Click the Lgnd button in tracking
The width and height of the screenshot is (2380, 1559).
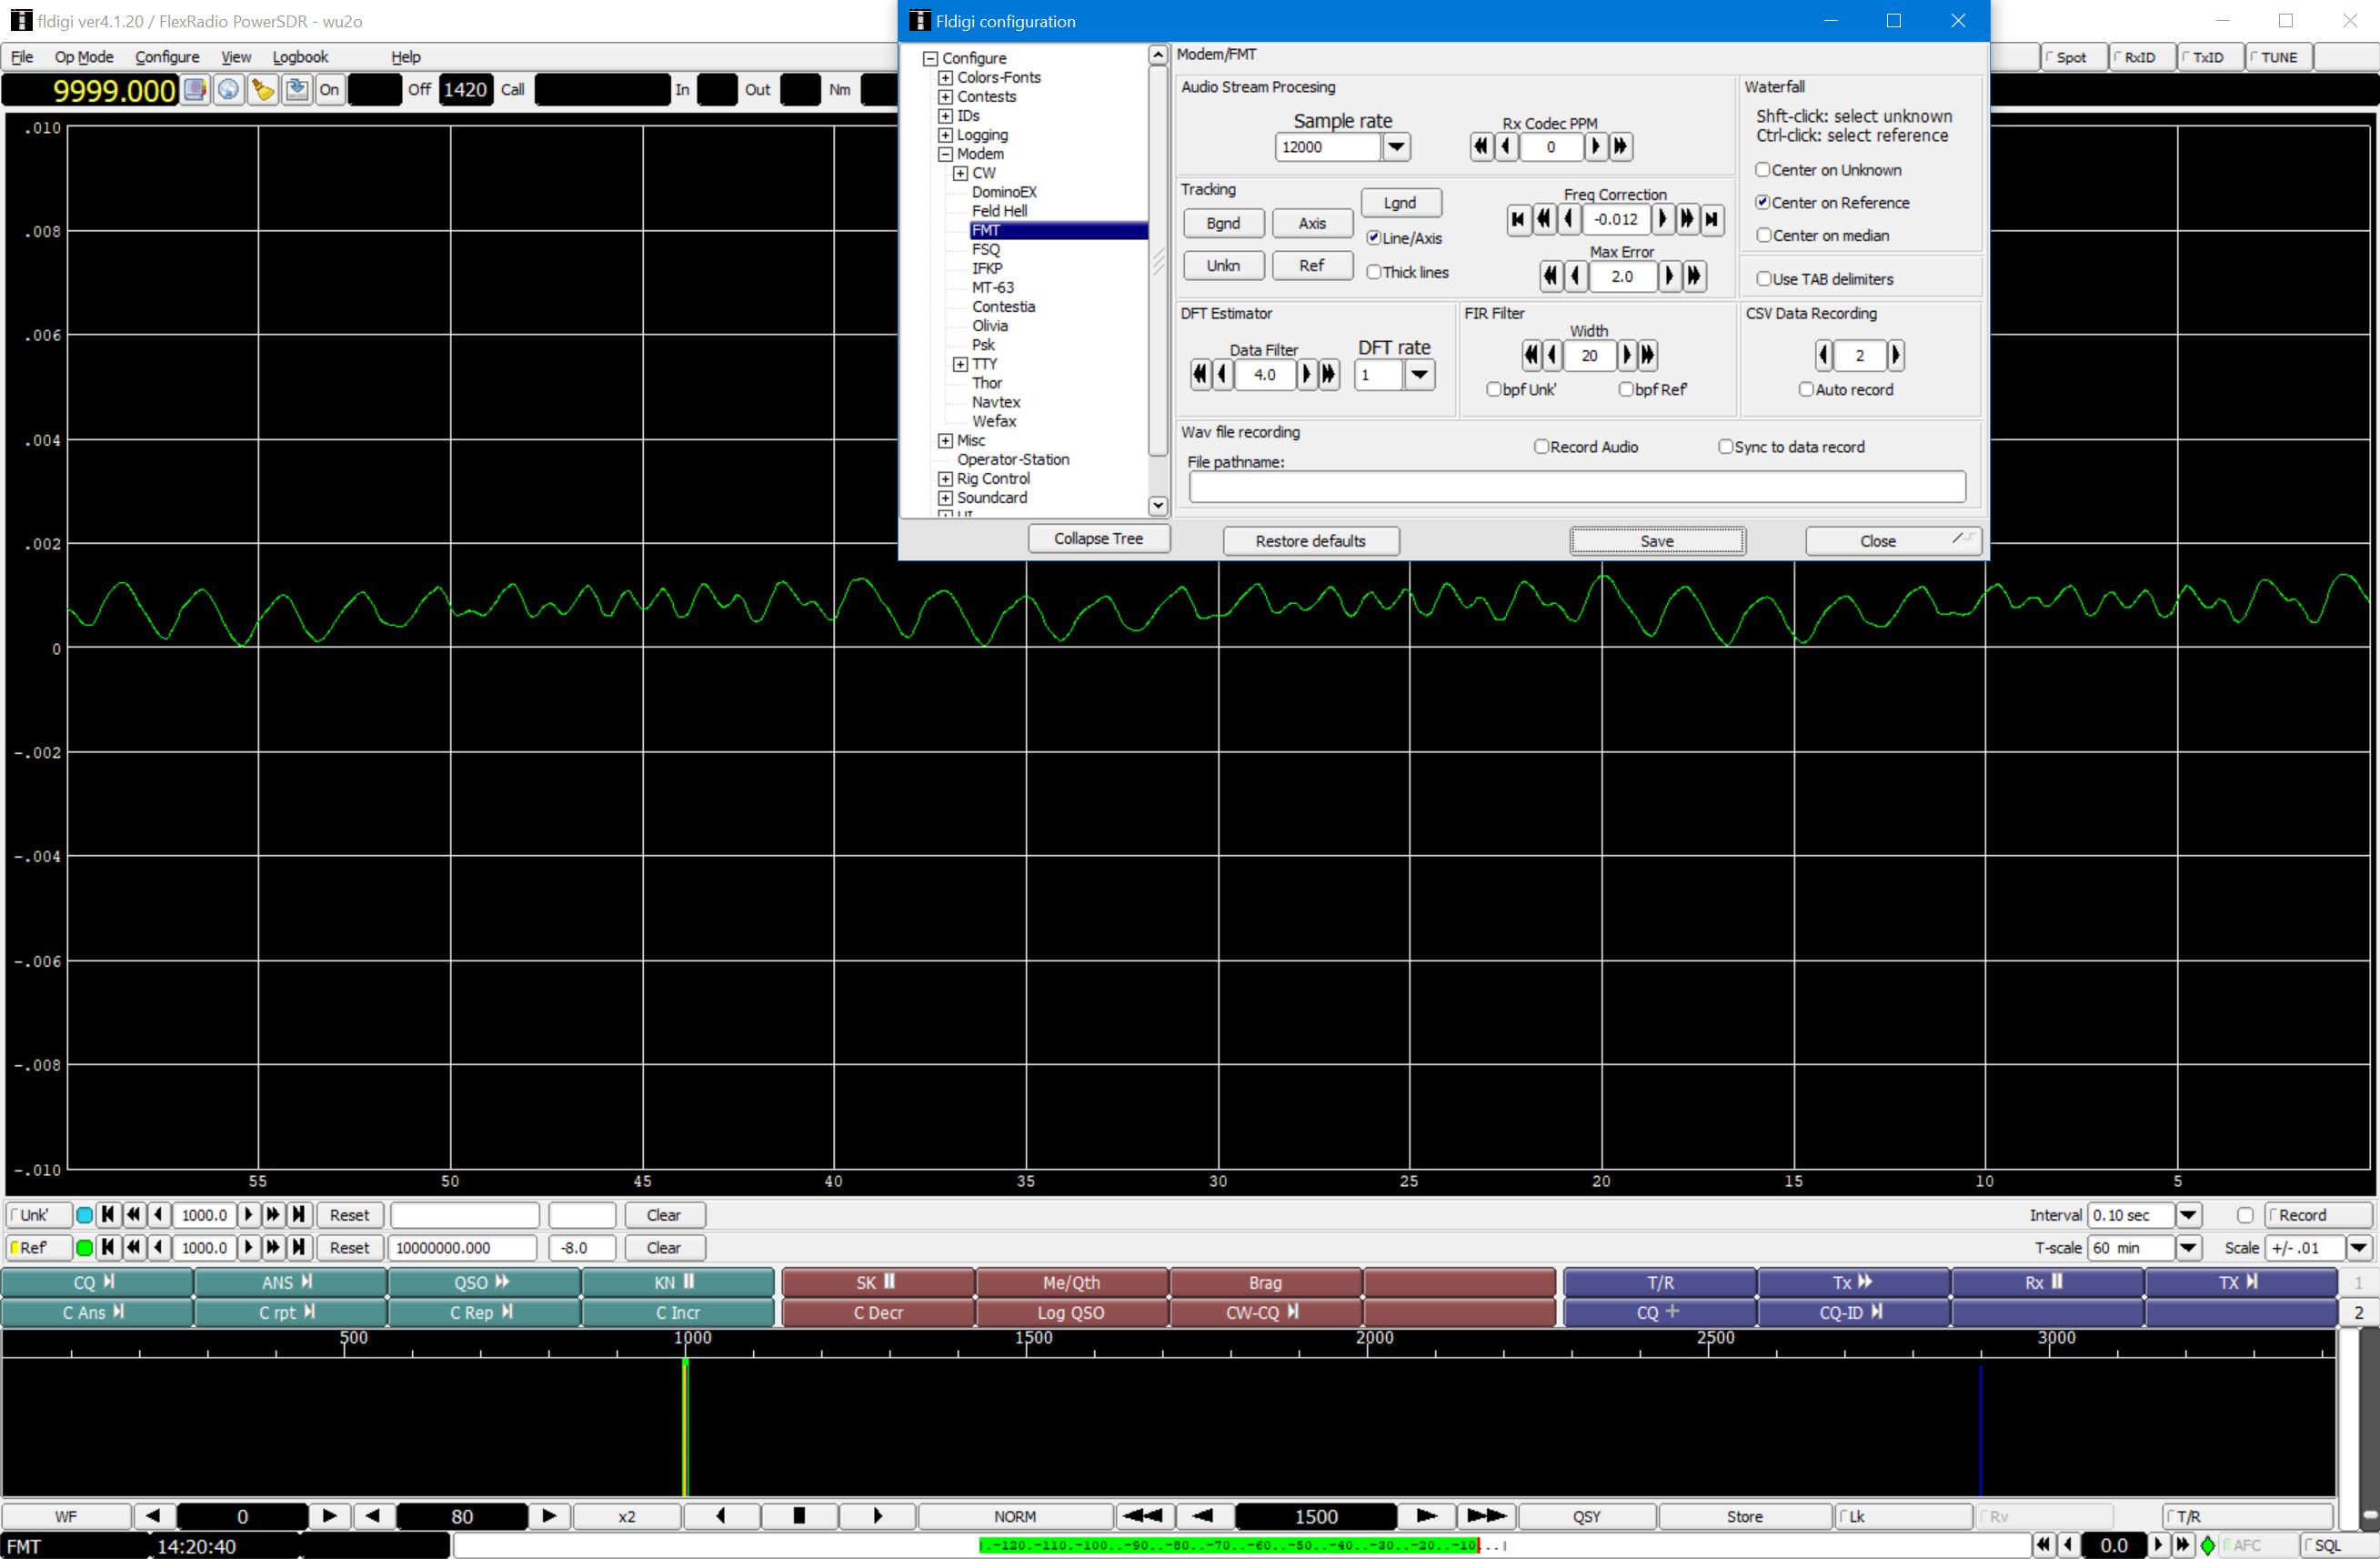pyautogui.click(x=1401, y=204)
